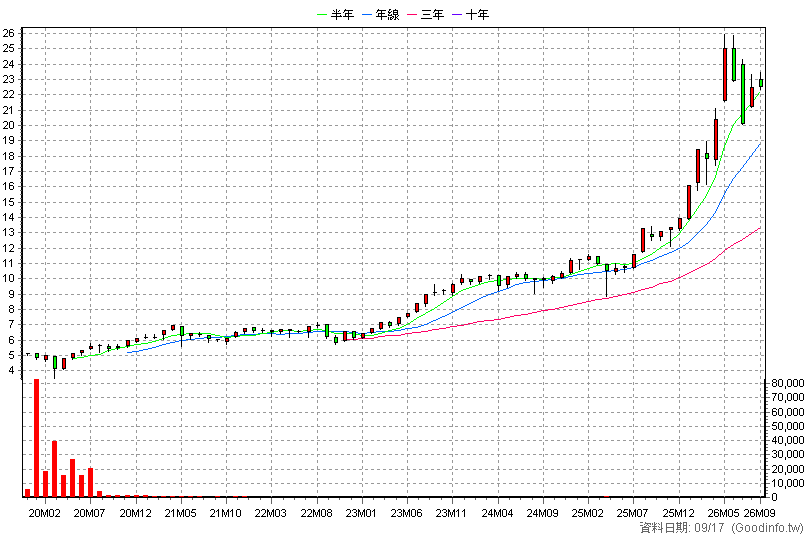Screen dimensions: 808x540
Task: Select the 年線 legend entry
Action: coord(381,14)
